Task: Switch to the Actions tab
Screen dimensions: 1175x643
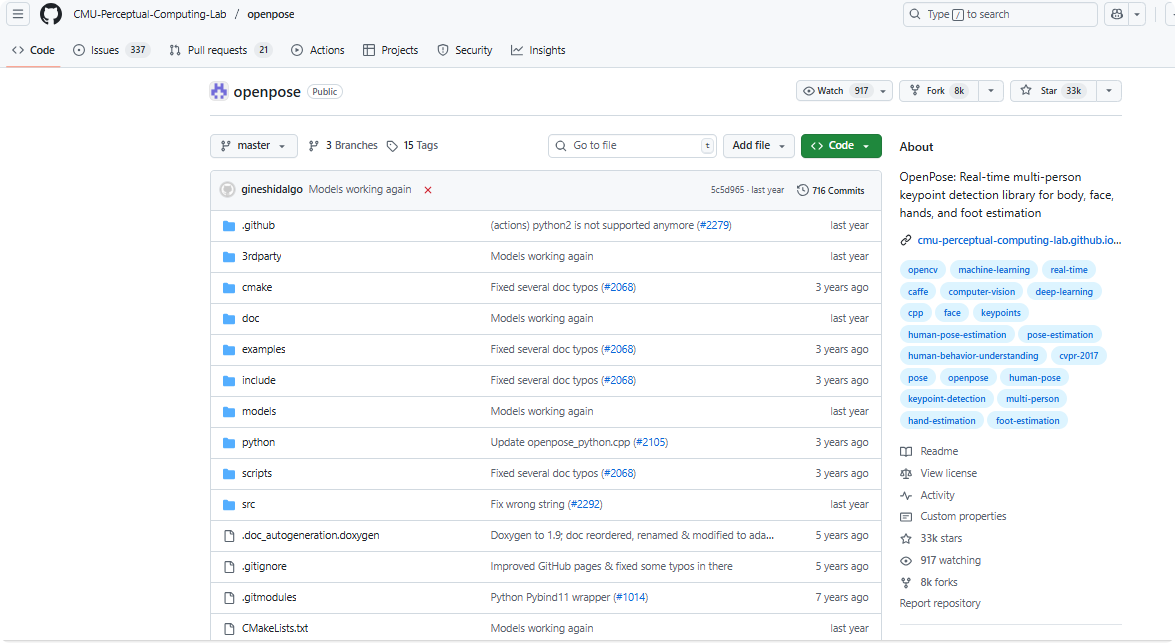Action: [x=318, y=50]
